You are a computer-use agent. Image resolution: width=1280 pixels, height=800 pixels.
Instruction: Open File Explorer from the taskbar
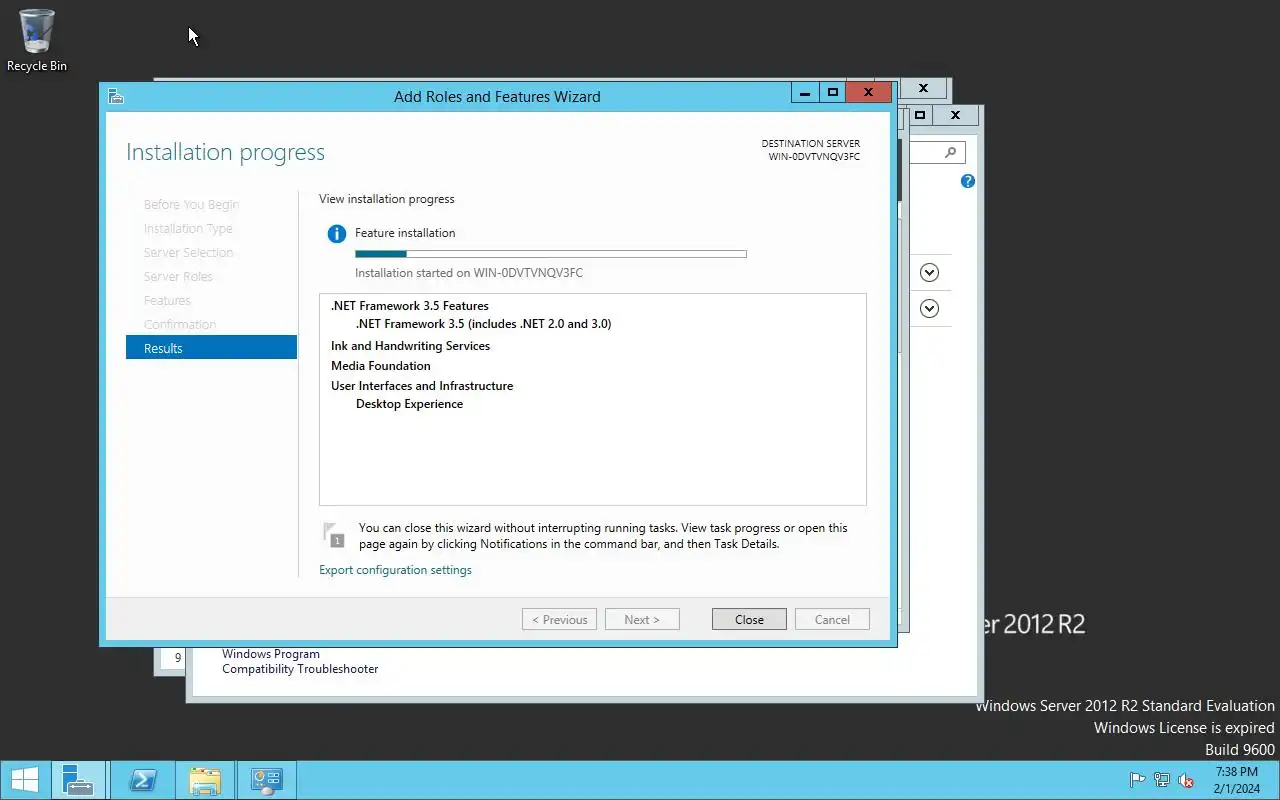point(205,780)
